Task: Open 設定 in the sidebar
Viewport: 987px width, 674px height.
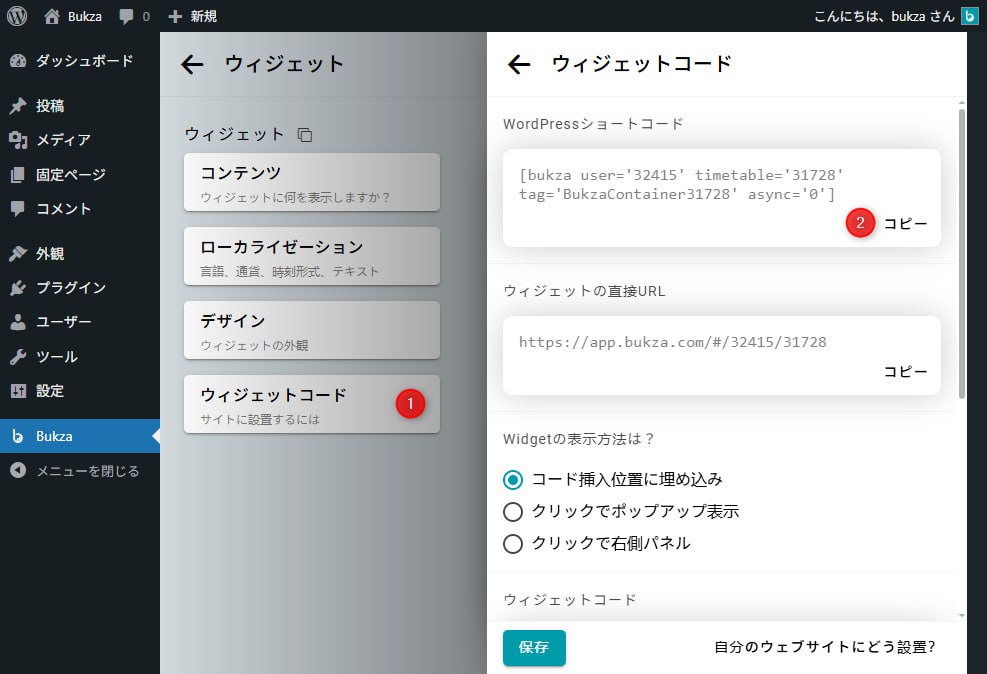Action: click(80, 390)
